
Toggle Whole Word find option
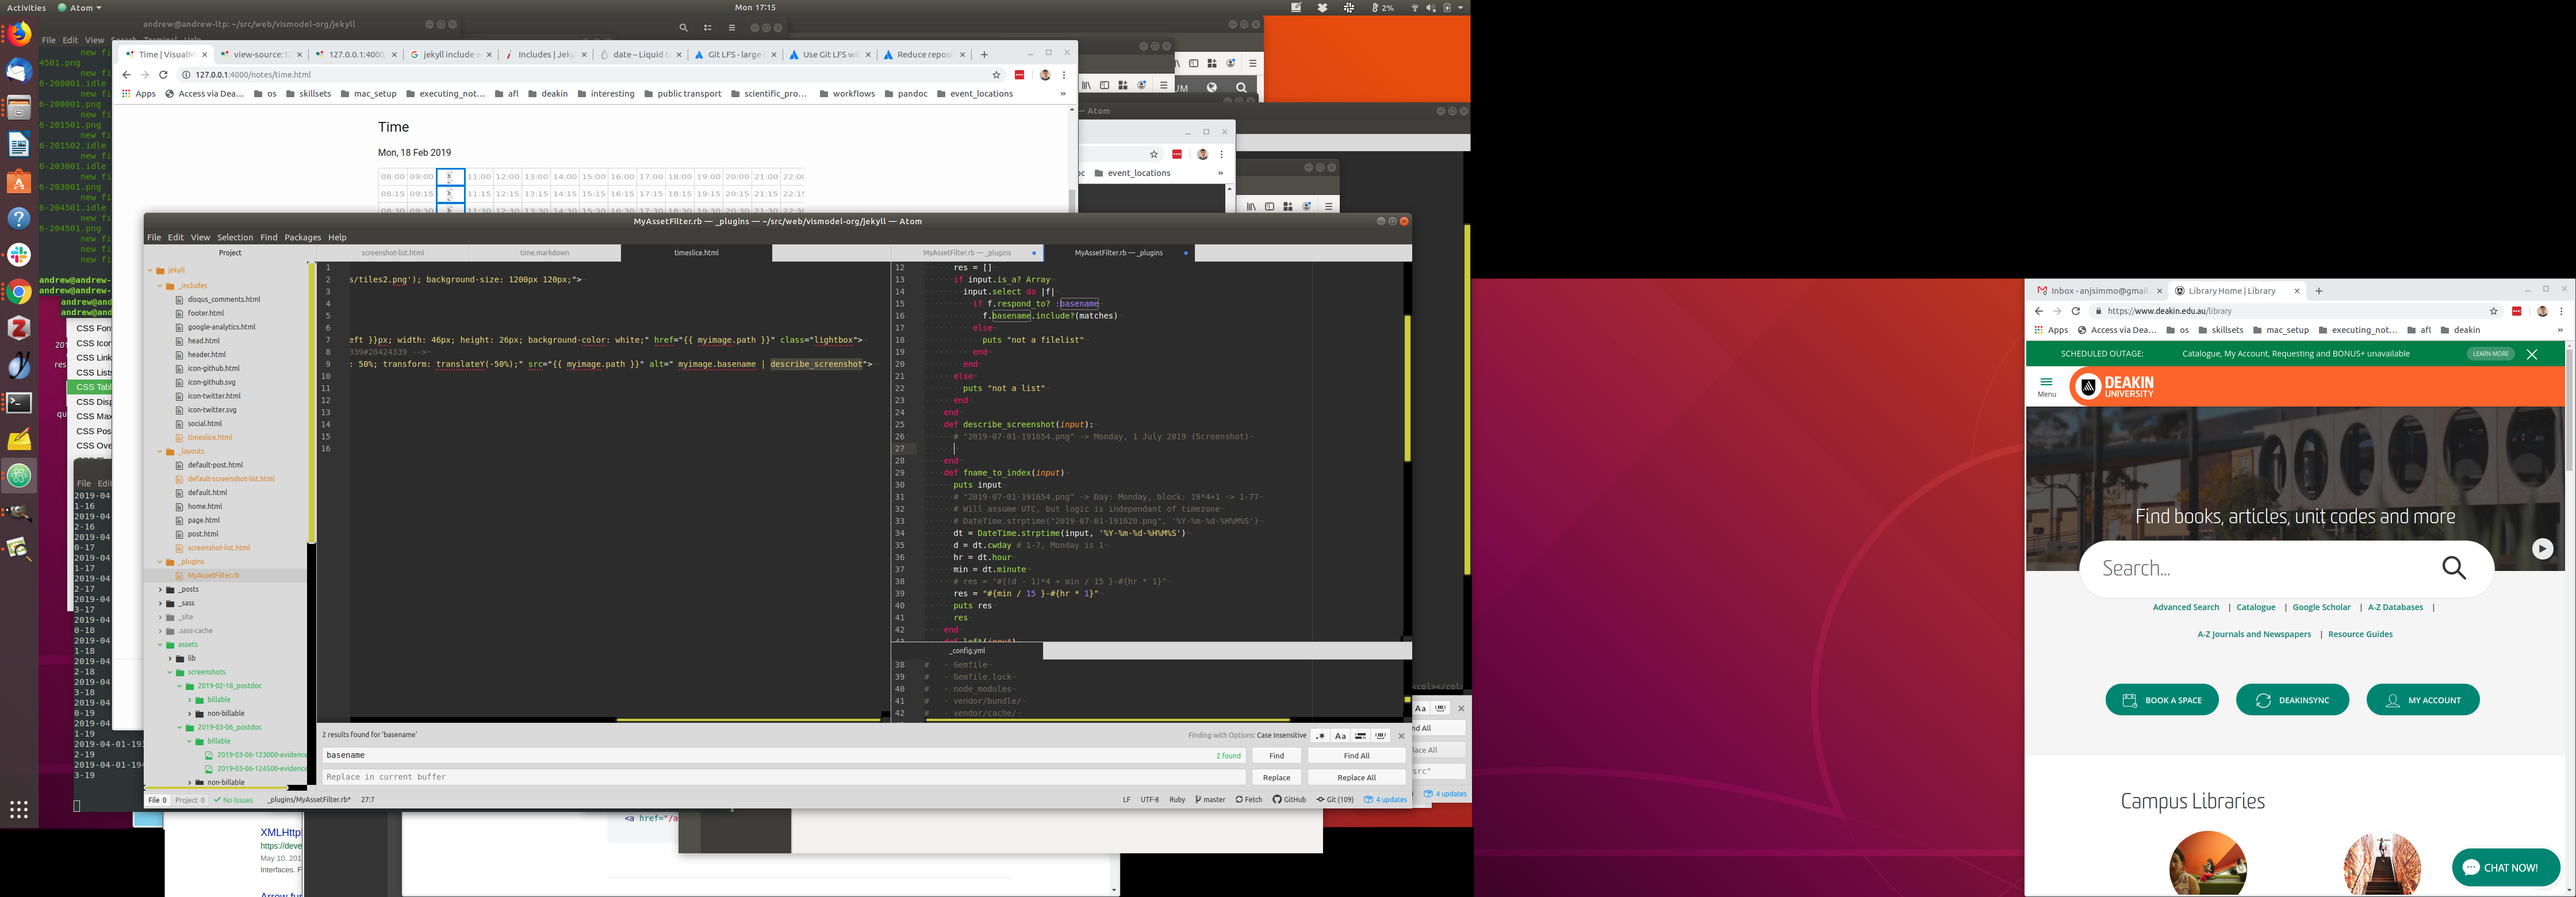pyautogui.click(x=1380, y=736)
